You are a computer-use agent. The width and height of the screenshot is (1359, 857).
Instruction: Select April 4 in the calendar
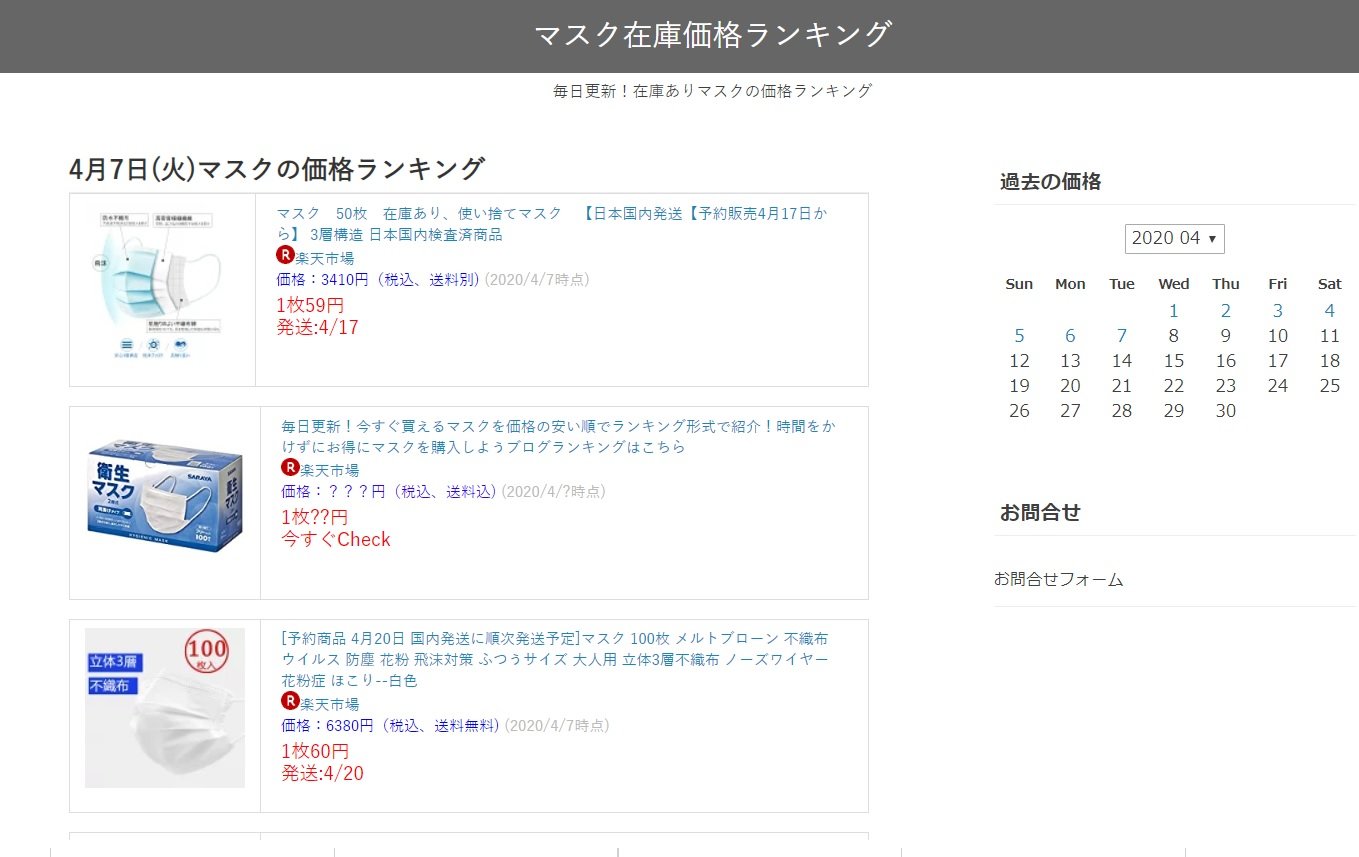1329,311
